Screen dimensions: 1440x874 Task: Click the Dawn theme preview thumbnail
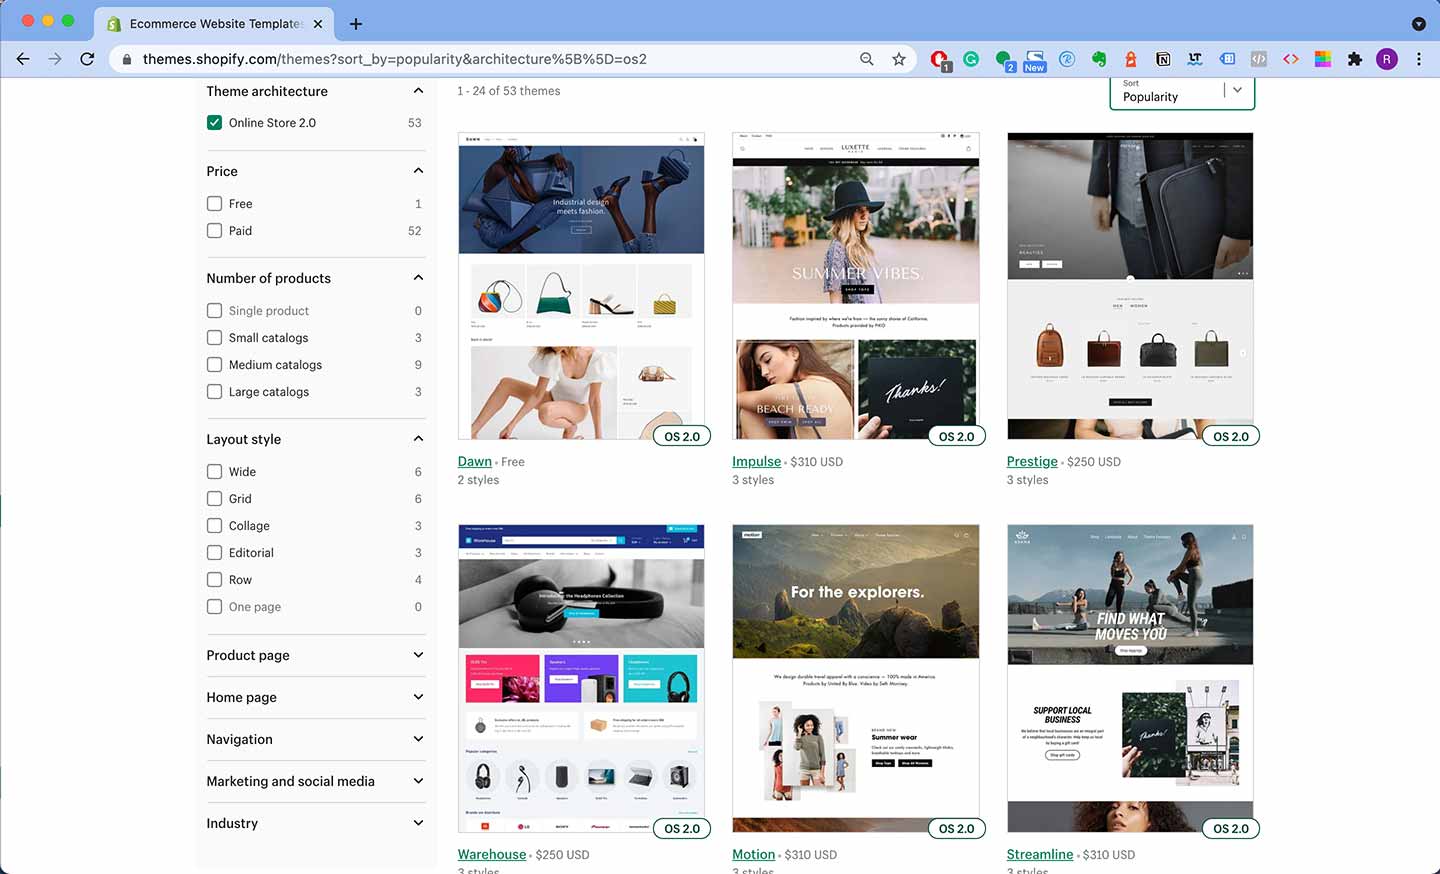click(581, 286)
